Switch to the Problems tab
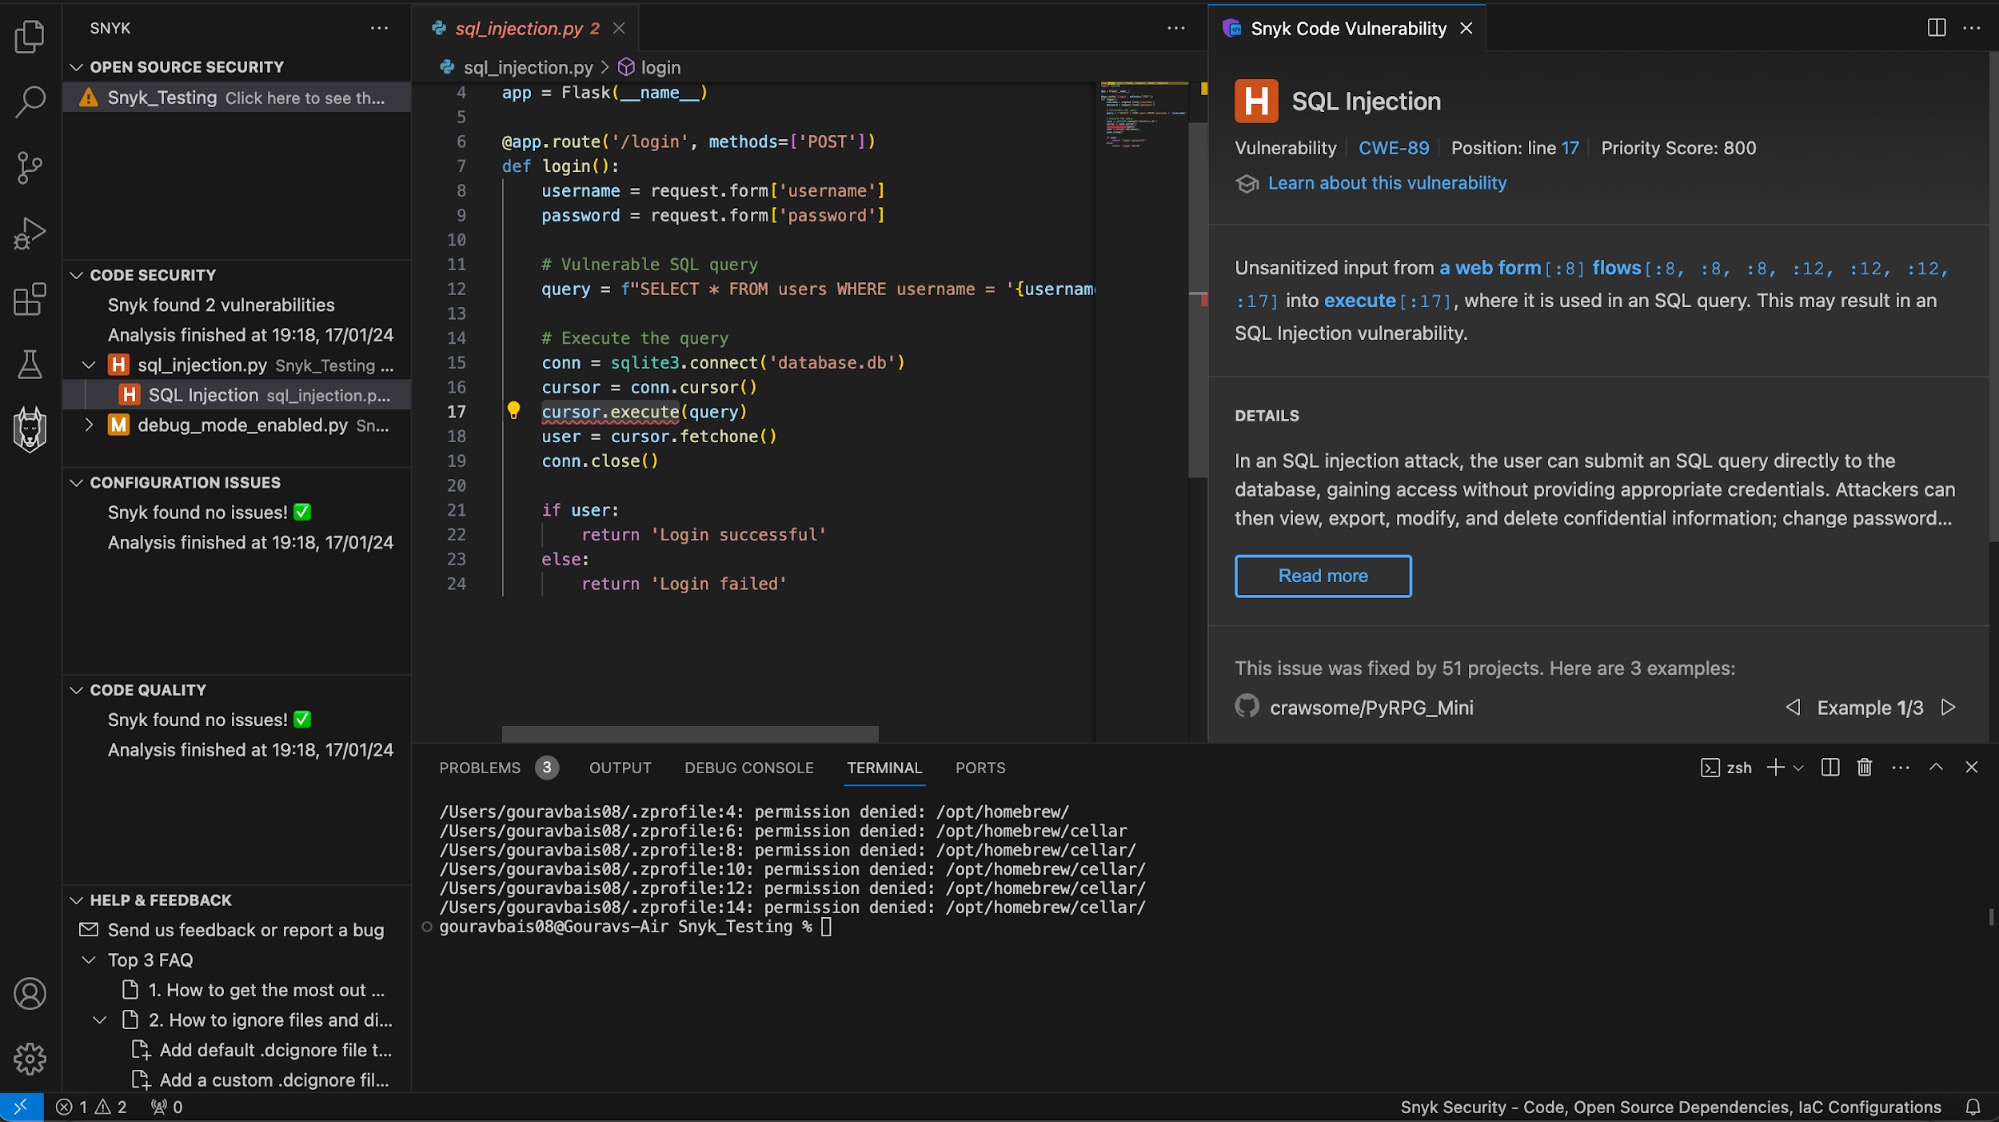Viewport: 1999px width, 1122px height. (x=480, y=768)
